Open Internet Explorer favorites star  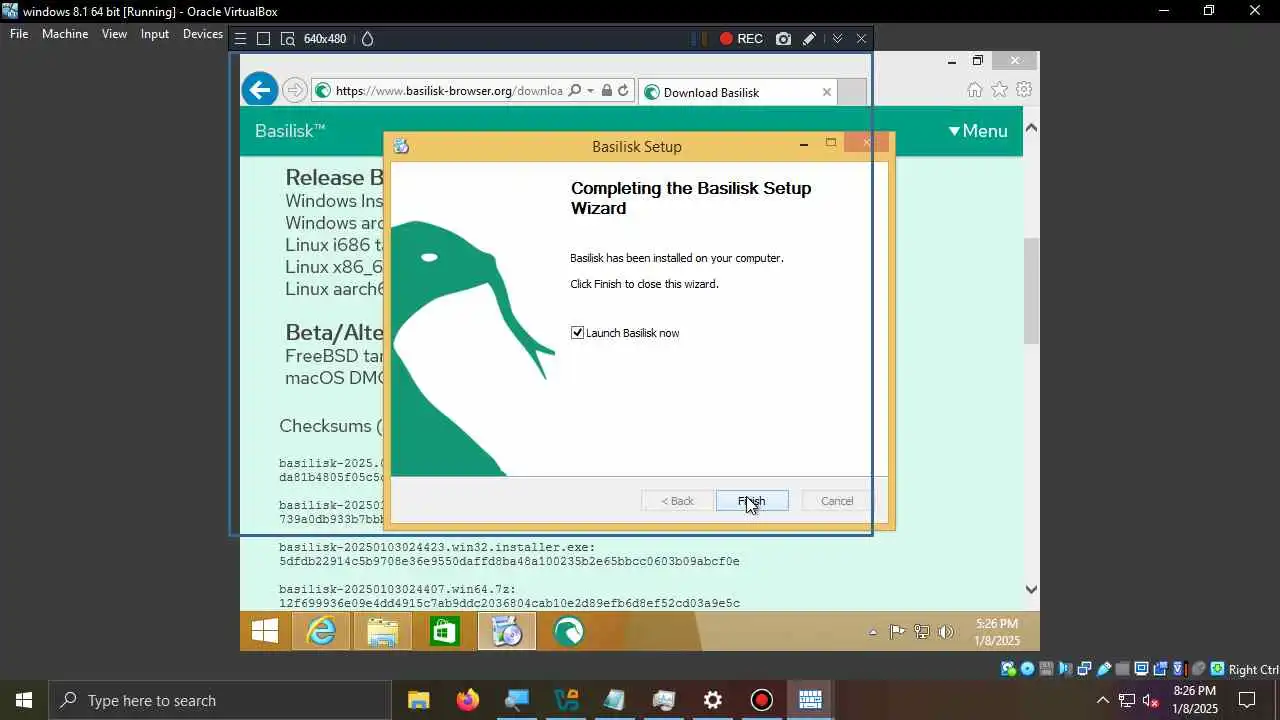(x=999, y=90)
